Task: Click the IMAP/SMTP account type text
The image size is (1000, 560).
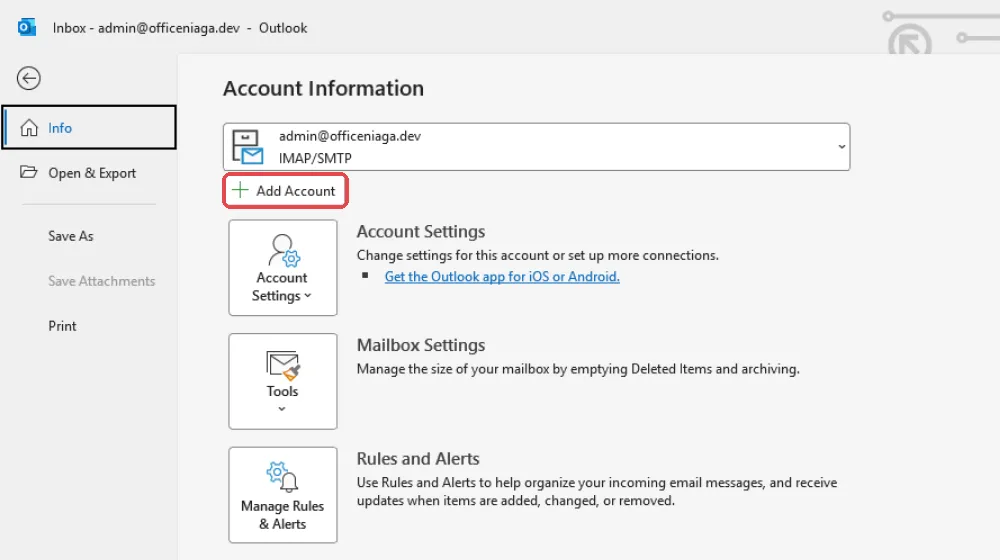Action: 315,158
